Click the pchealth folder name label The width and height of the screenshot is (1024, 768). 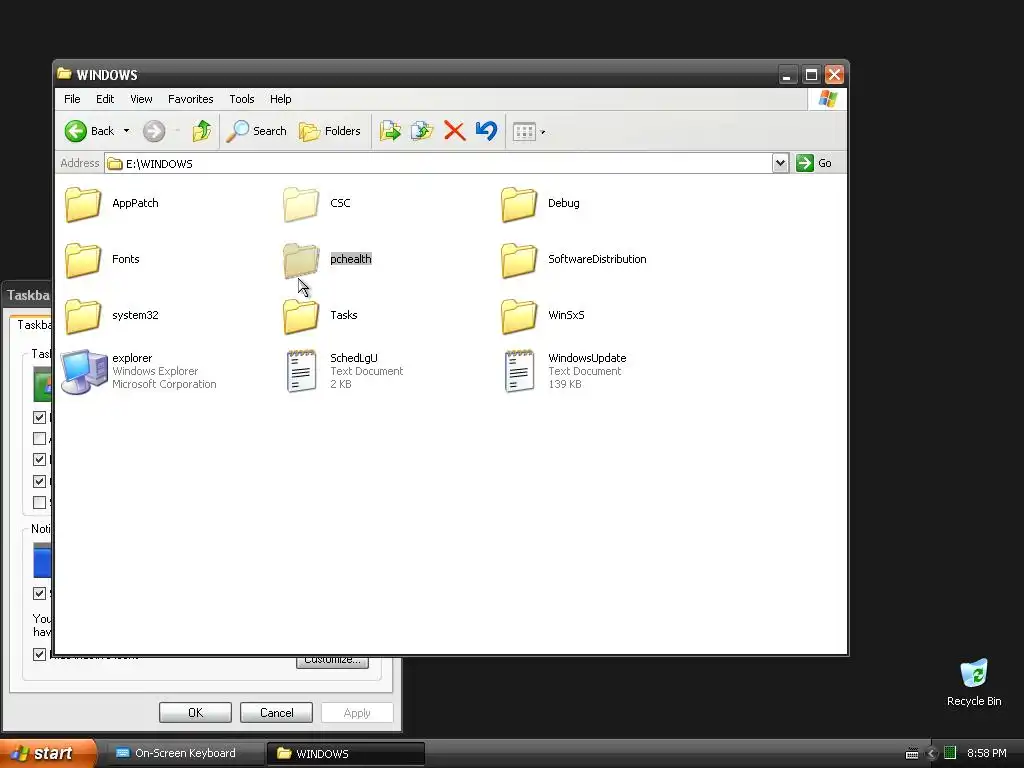(351, 259)
